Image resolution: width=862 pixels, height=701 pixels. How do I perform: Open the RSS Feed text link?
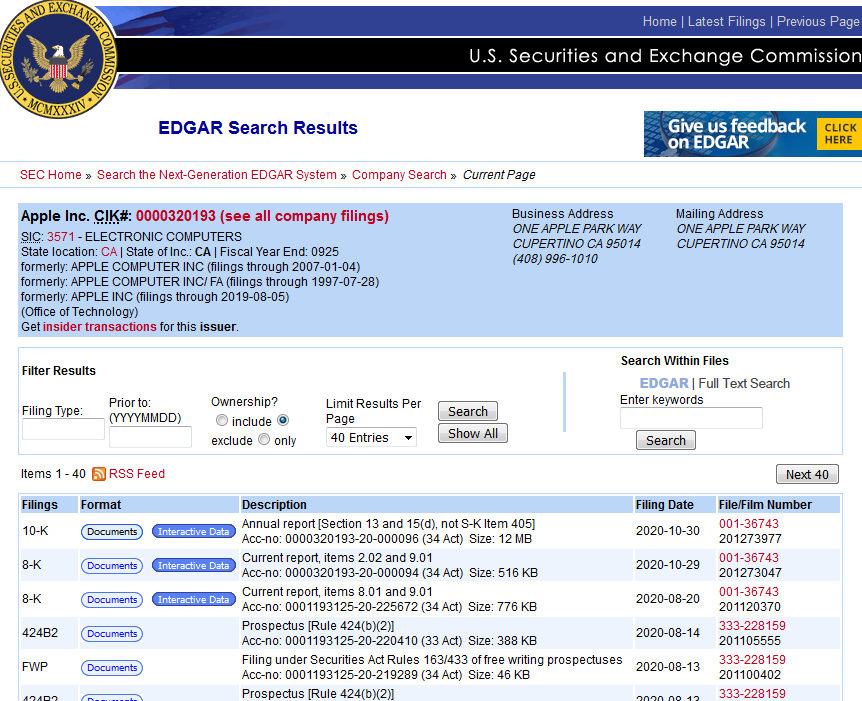pyautogui.click(x=137, y=474)
